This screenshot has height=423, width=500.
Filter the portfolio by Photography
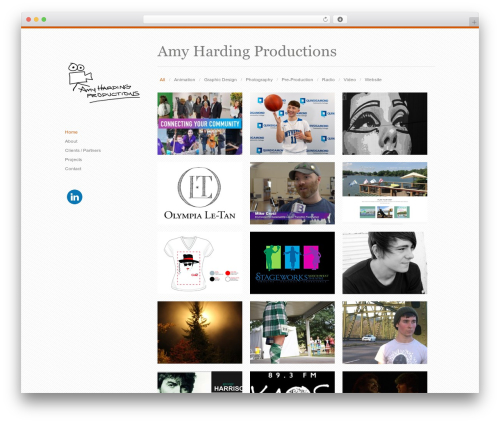[259, 80]
